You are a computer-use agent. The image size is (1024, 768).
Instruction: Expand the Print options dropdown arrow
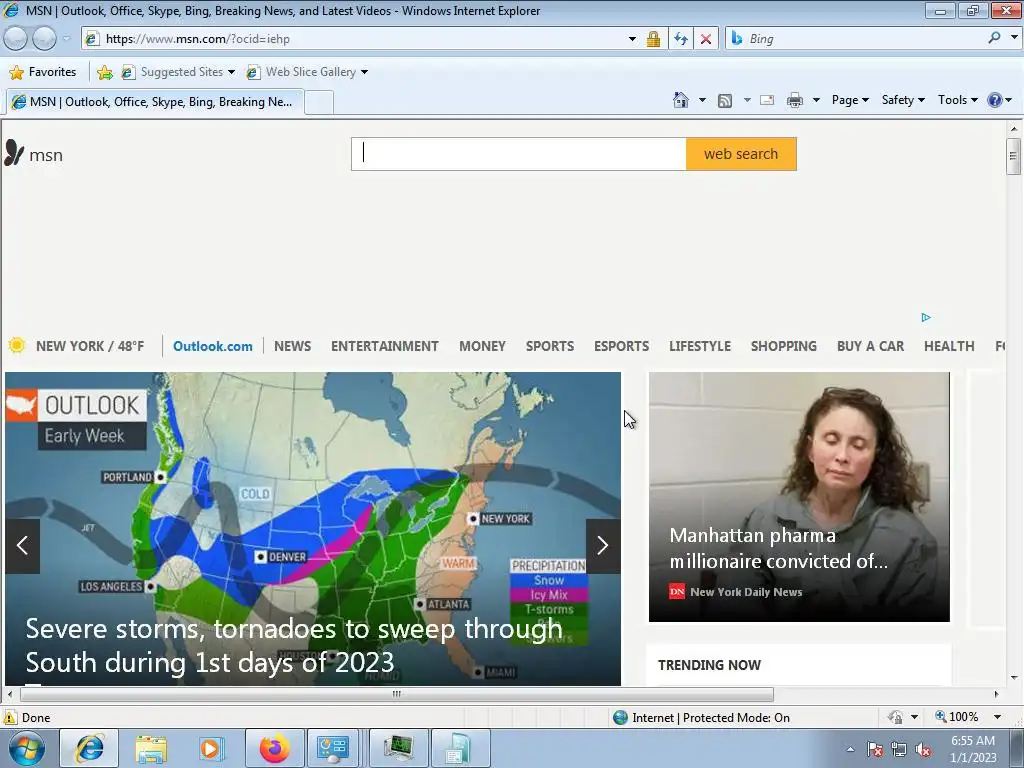816,100
